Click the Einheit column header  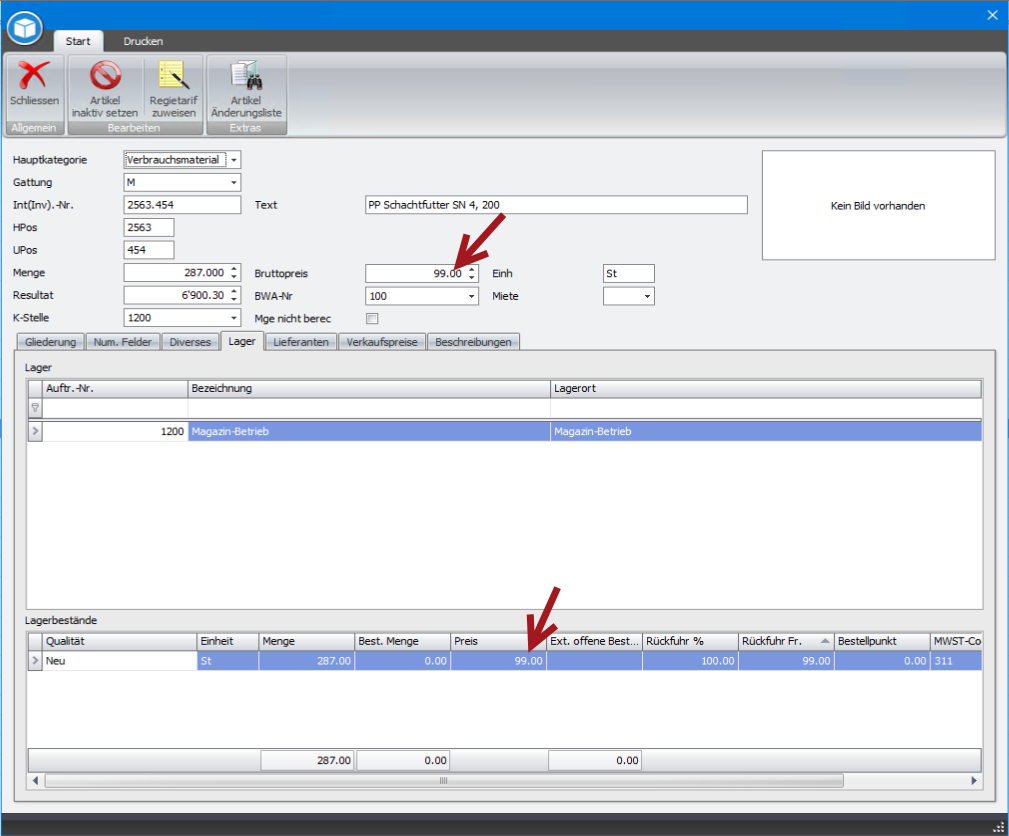(x=228, y=642)
